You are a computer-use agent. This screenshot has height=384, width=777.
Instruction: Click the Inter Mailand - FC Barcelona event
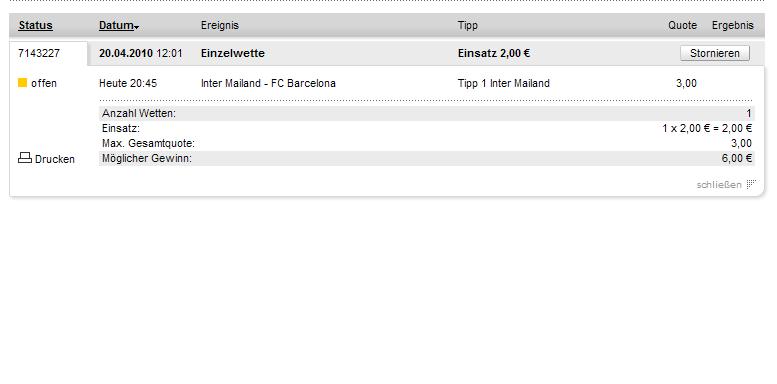(x=268, y=83)
